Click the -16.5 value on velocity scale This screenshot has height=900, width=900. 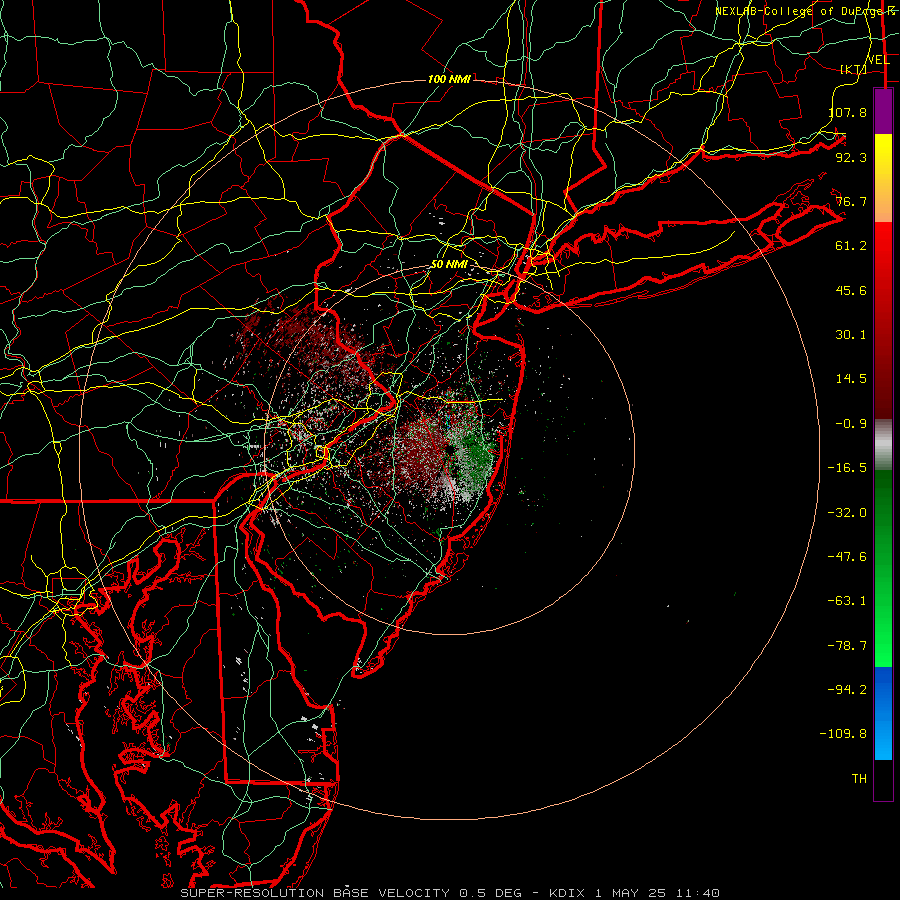847,468
